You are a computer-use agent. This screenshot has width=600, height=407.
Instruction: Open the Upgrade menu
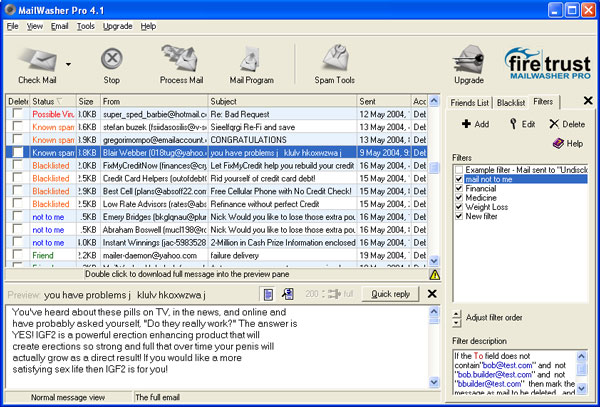pos(117,26)
